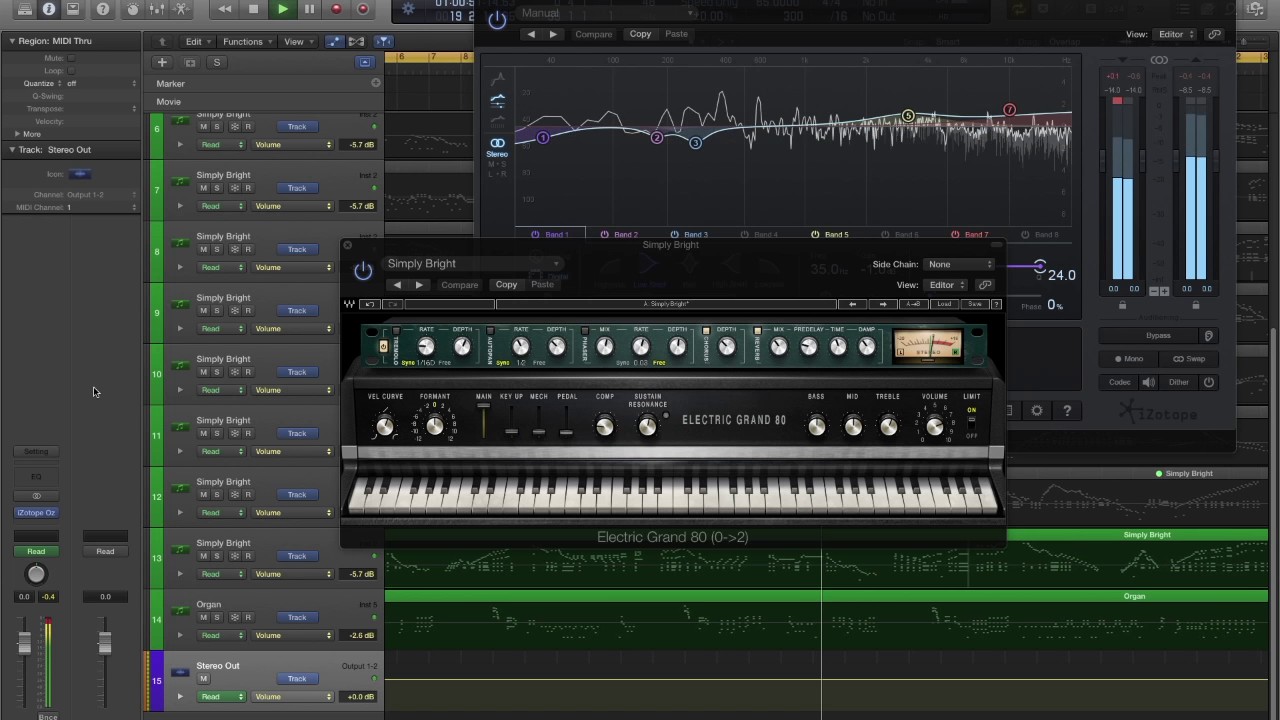The image size is (1280, 720).
Task: Open Quick Help question mark icon
Action: 103,9
